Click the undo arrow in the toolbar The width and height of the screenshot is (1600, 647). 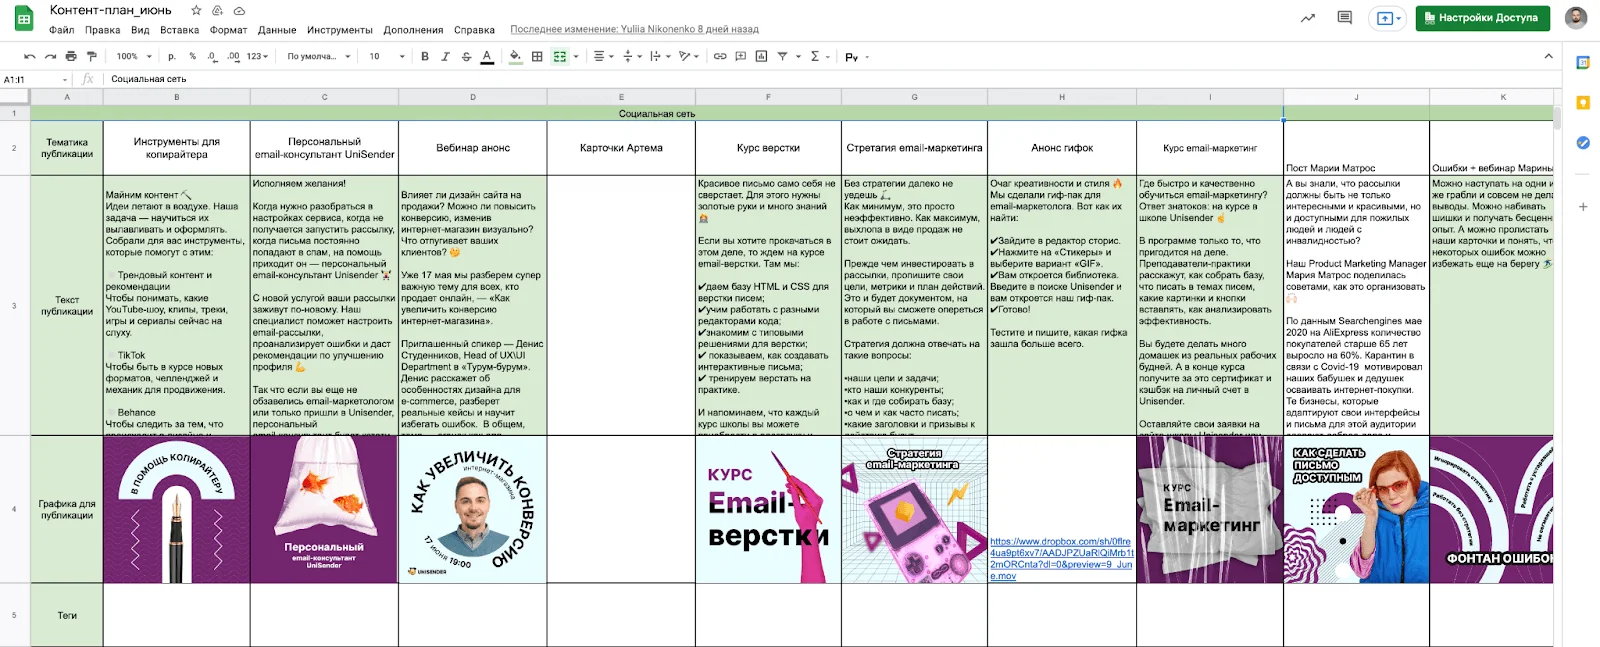pos(30,57)
